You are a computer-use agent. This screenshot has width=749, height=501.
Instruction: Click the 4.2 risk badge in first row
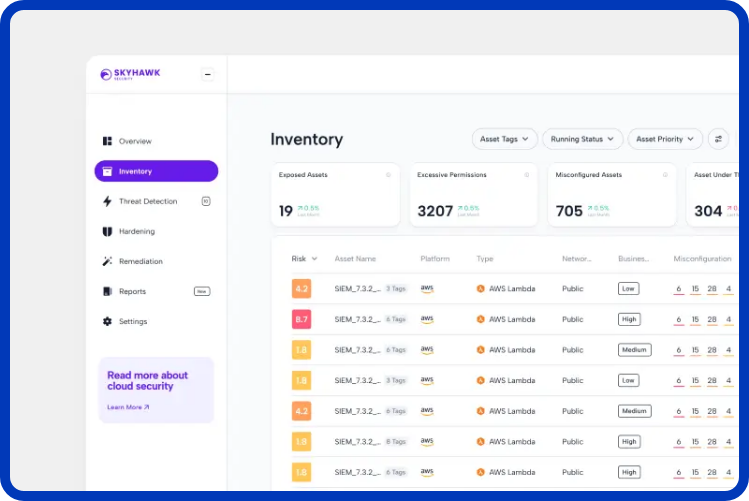pos(301,289)
